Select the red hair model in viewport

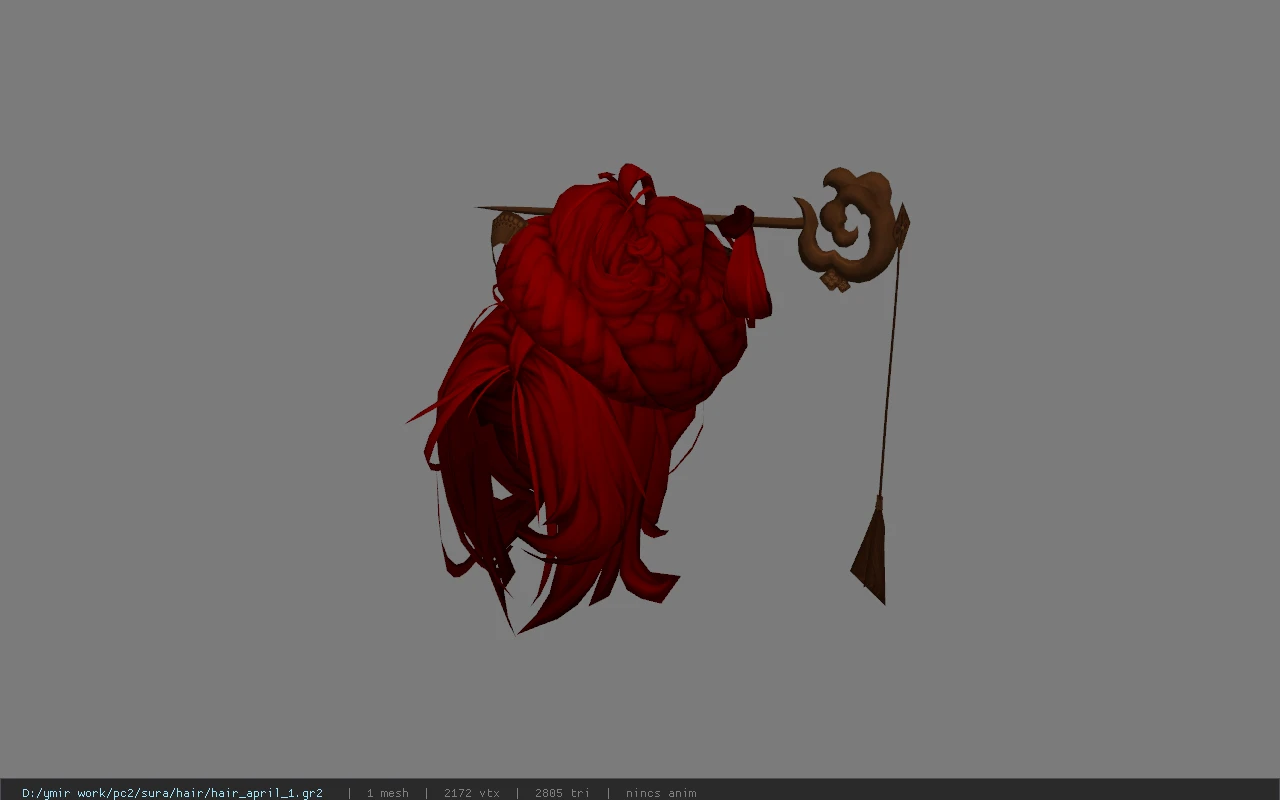590,400
